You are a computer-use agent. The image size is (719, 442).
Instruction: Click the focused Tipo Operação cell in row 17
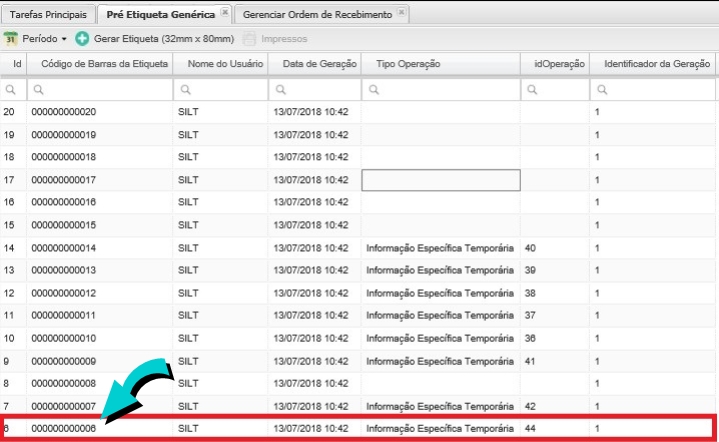pos(441,180)
